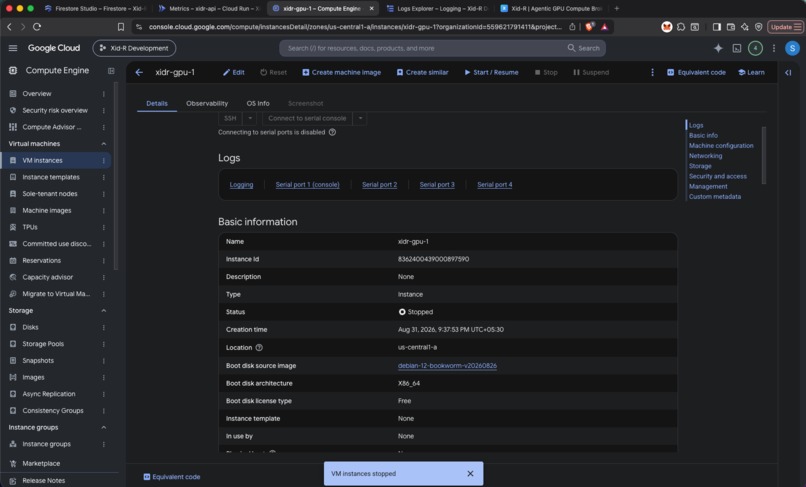806x487 pixels.
Task: Collapse the Virtual machines section
Action: (x=103, y=143)
